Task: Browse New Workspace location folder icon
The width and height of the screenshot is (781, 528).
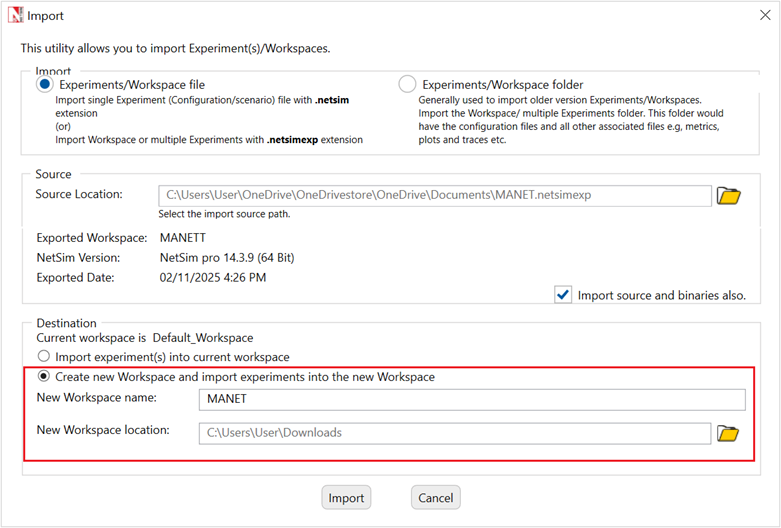Action: [728, 433]
